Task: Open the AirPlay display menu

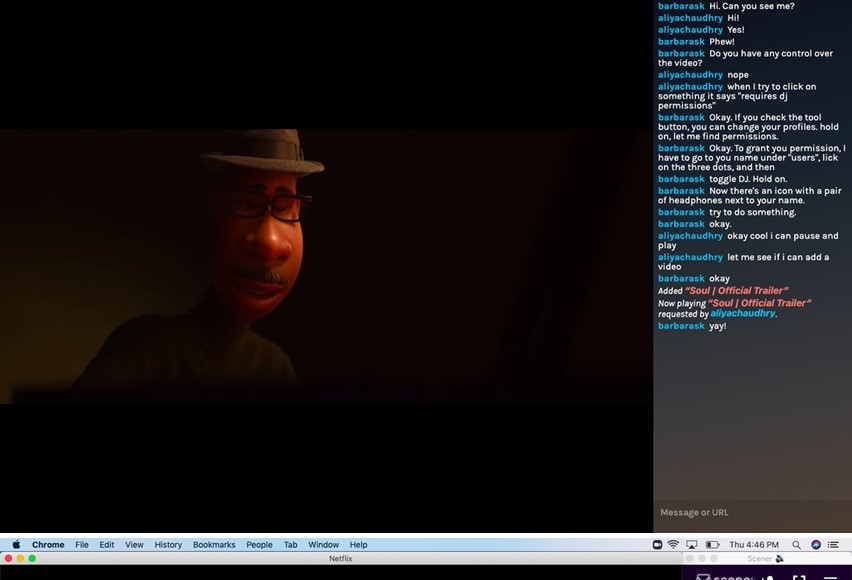Action: pyautogui.click(x=692, y=544)
